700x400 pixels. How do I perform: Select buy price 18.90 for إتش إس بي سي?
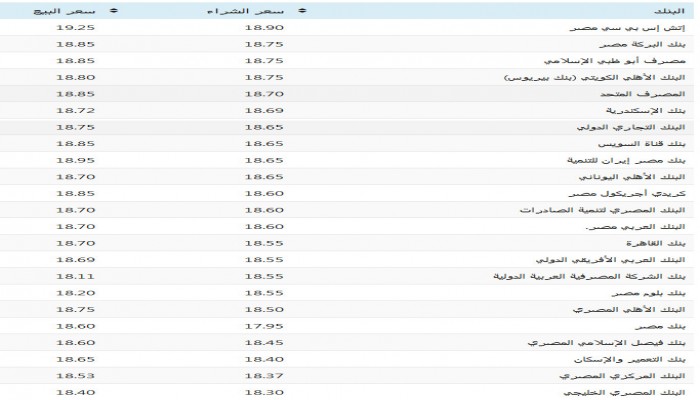(x=264, y=28)
